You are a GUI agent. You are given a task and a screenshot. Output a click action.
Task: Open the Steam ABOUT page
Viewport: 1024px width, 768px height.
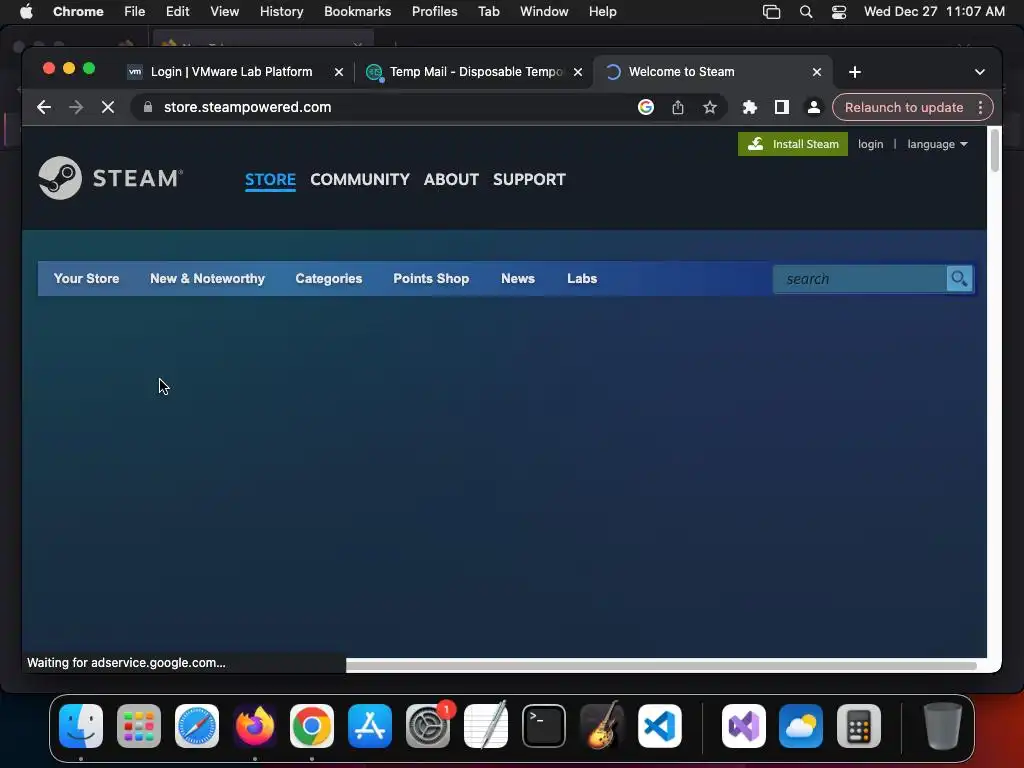(451, 180)
